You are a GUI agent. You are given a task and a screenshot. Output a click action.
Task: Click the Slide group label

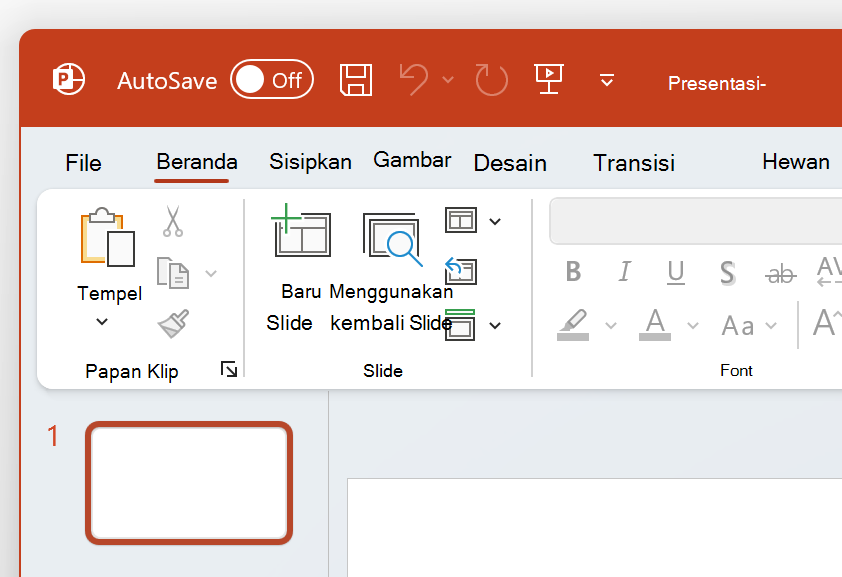click(382, 371)
